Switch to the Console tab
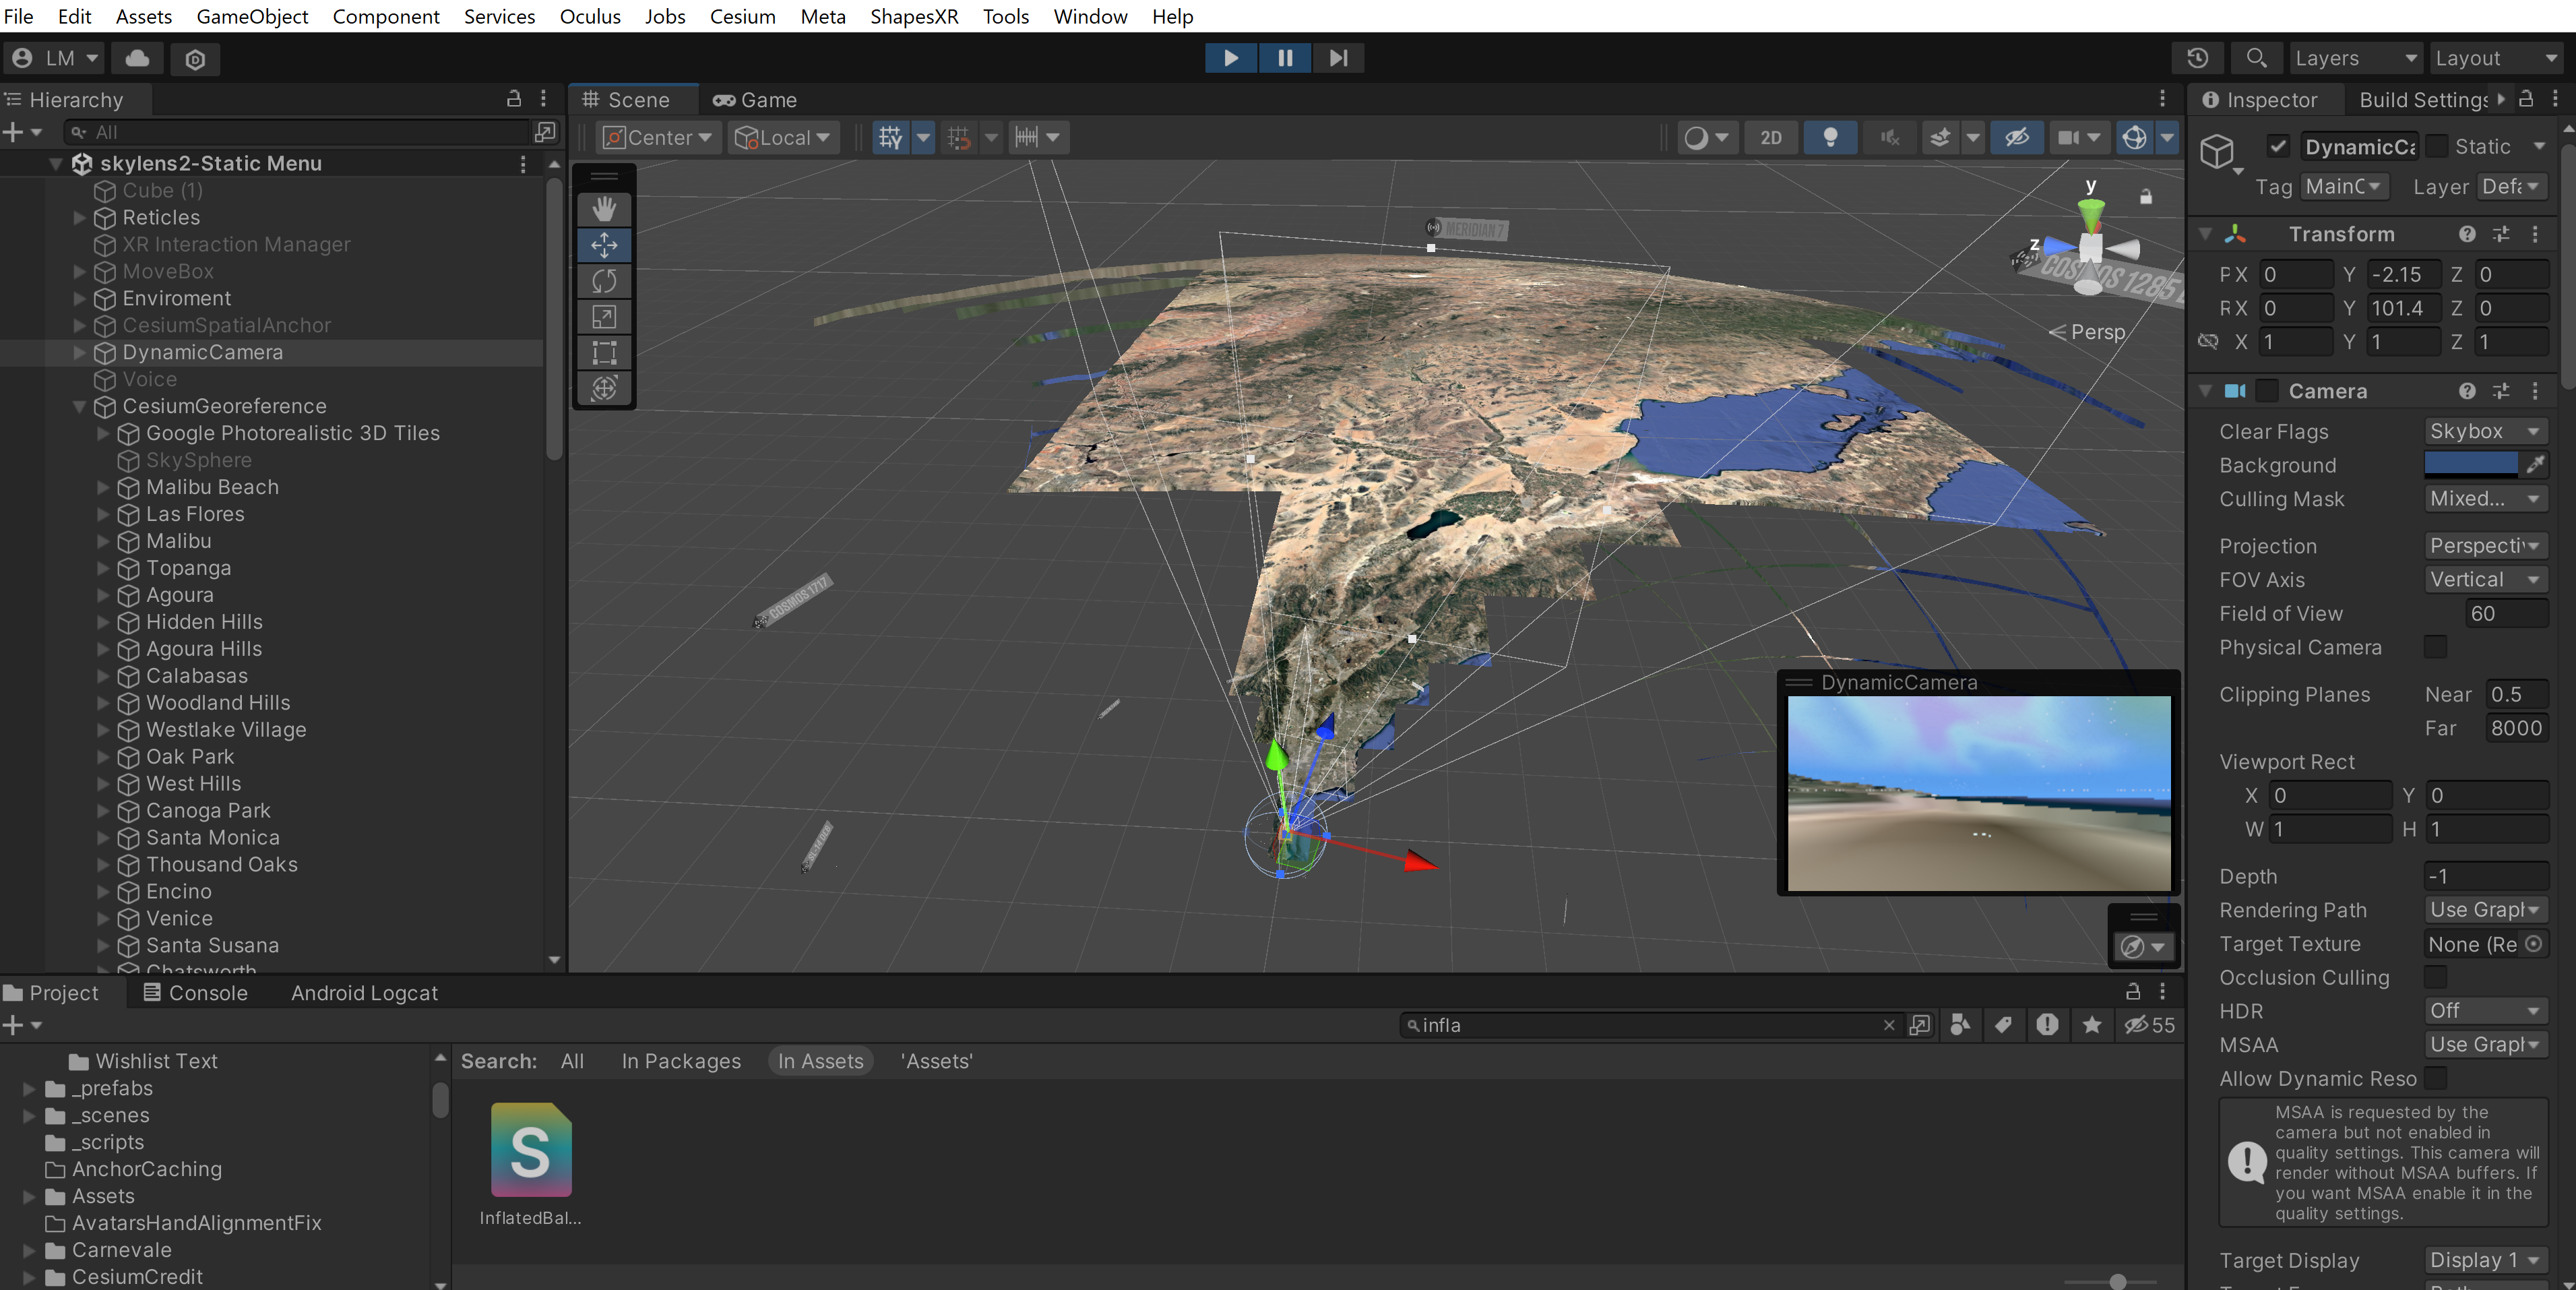 coord(196,993)
